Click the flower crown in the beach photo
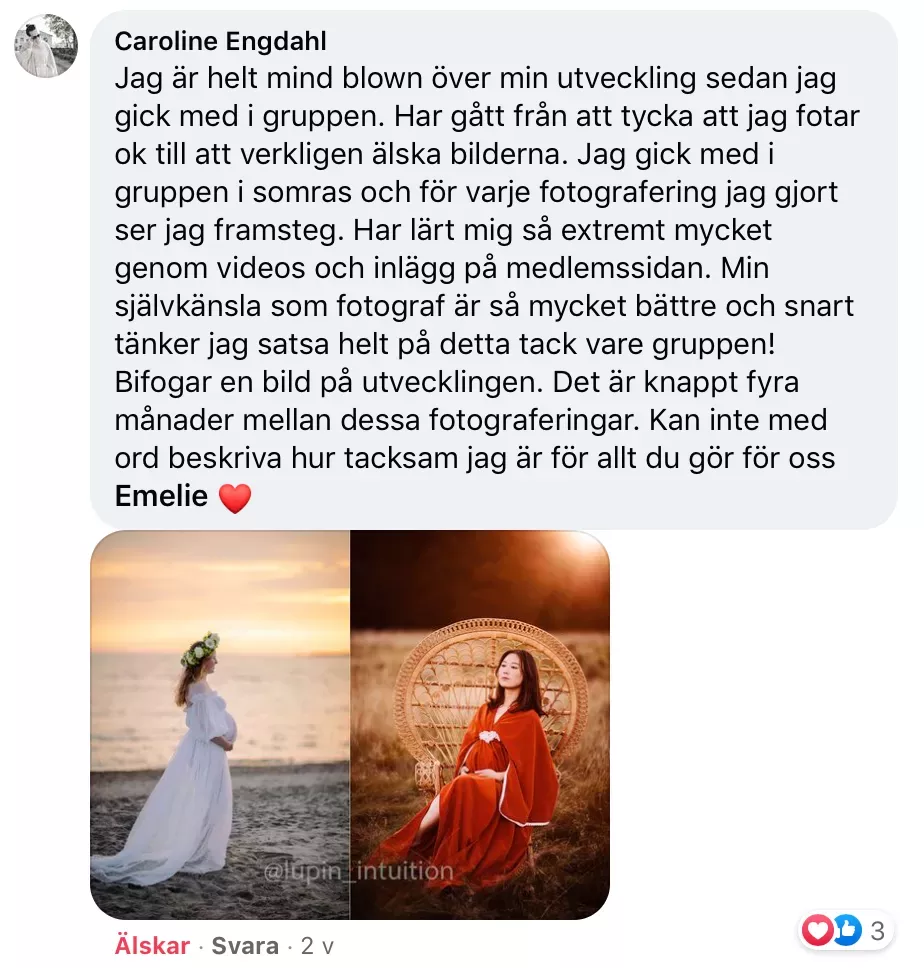Viewport: 924px width, 968px height. 200,648
